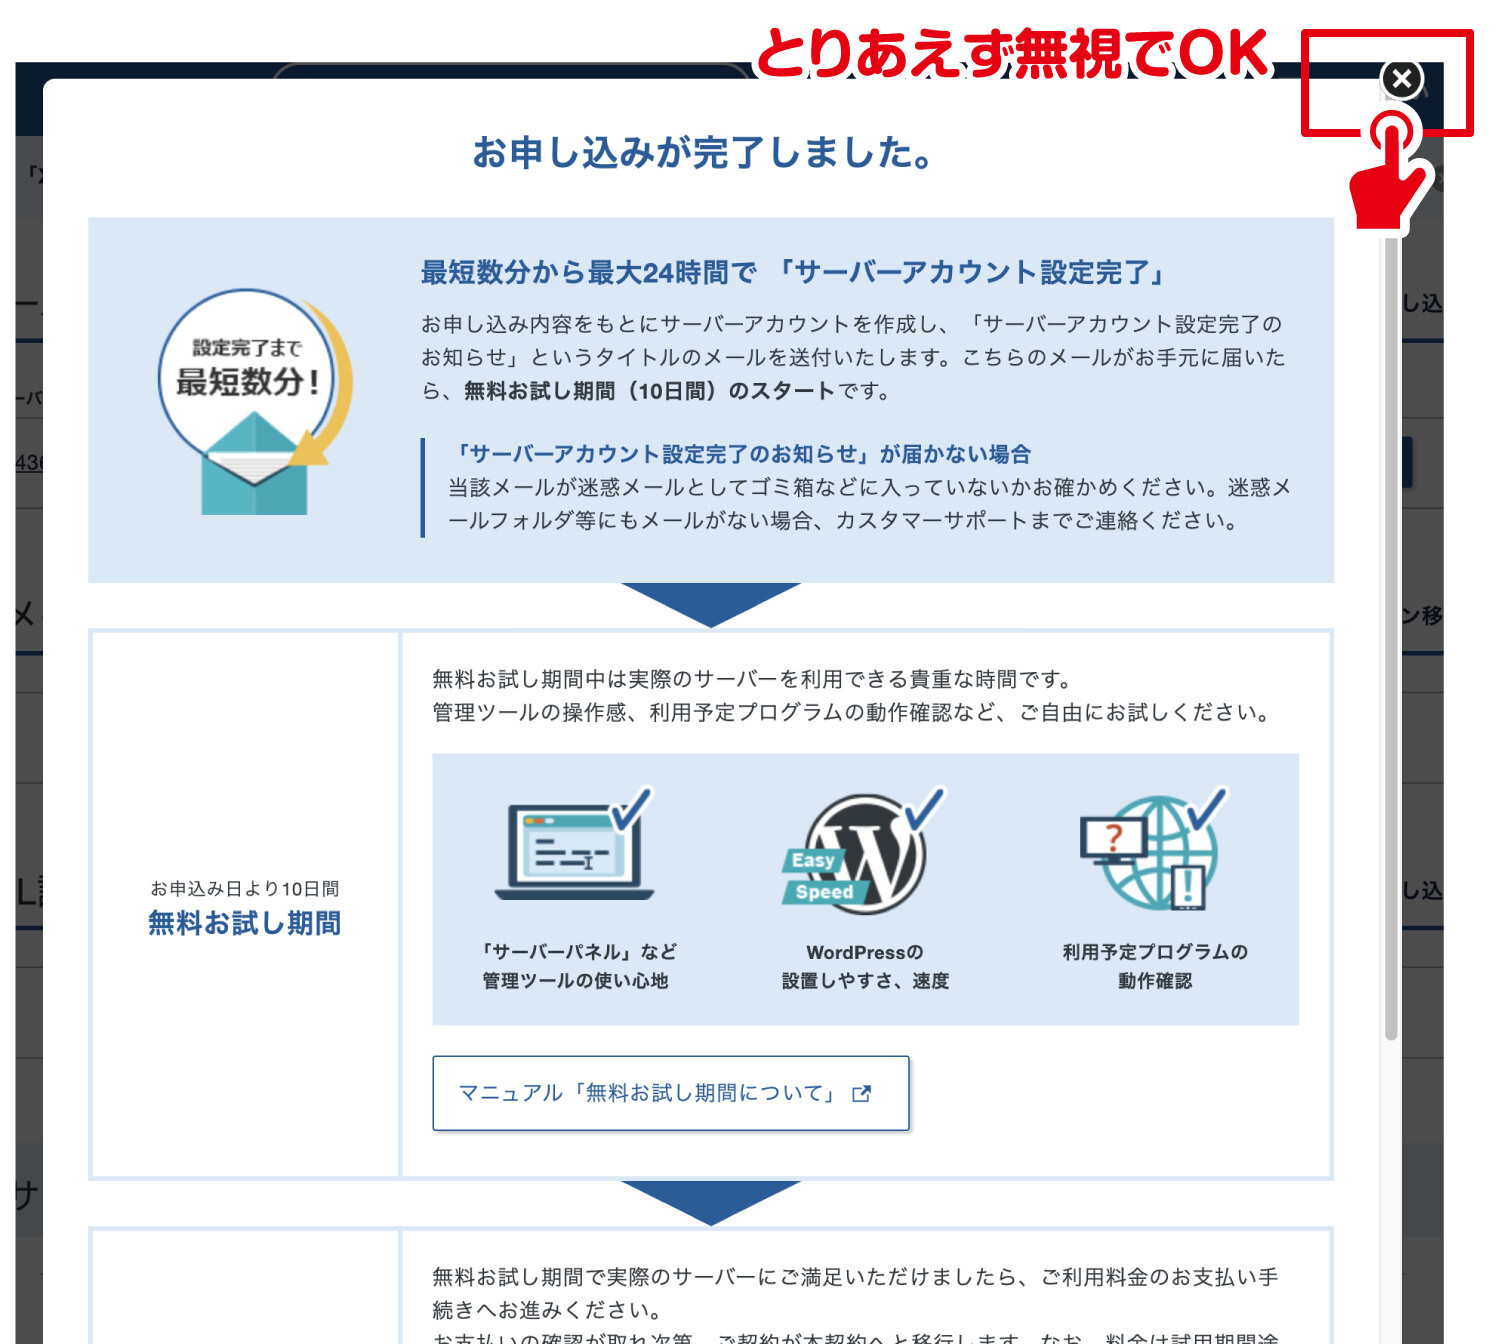Click the お申込み日より10日間 text
1508x1344 pixels.
pyautogui.click(x=244, y=889)
